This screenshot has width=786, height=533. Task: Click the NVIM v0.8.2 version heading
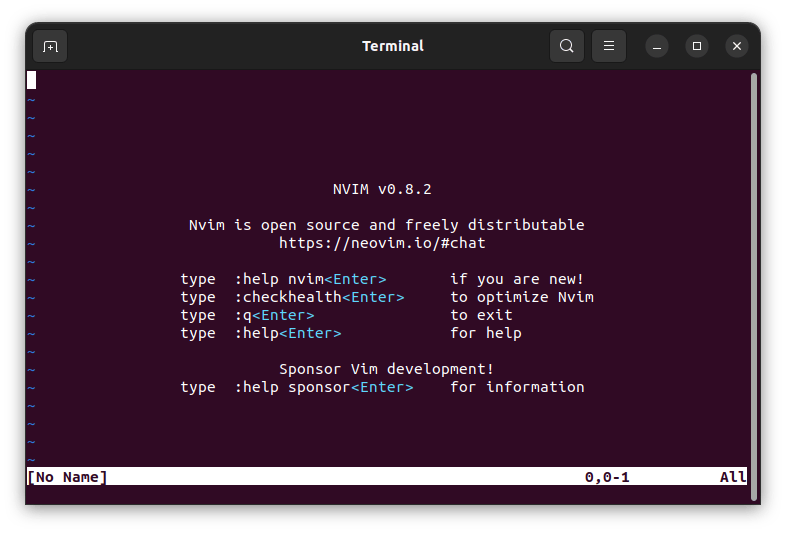[x=382, y=189]
